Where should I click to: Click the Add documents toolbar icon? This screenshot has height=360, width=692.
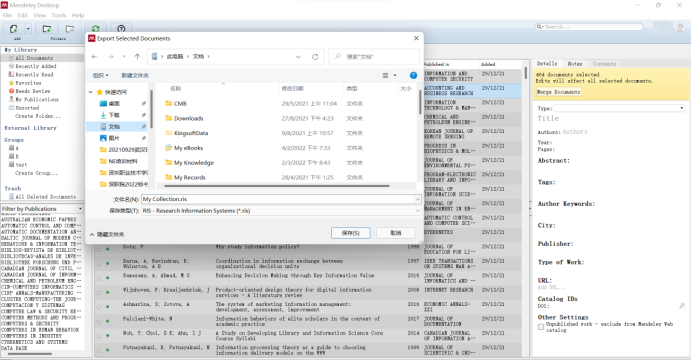point(14,29)
